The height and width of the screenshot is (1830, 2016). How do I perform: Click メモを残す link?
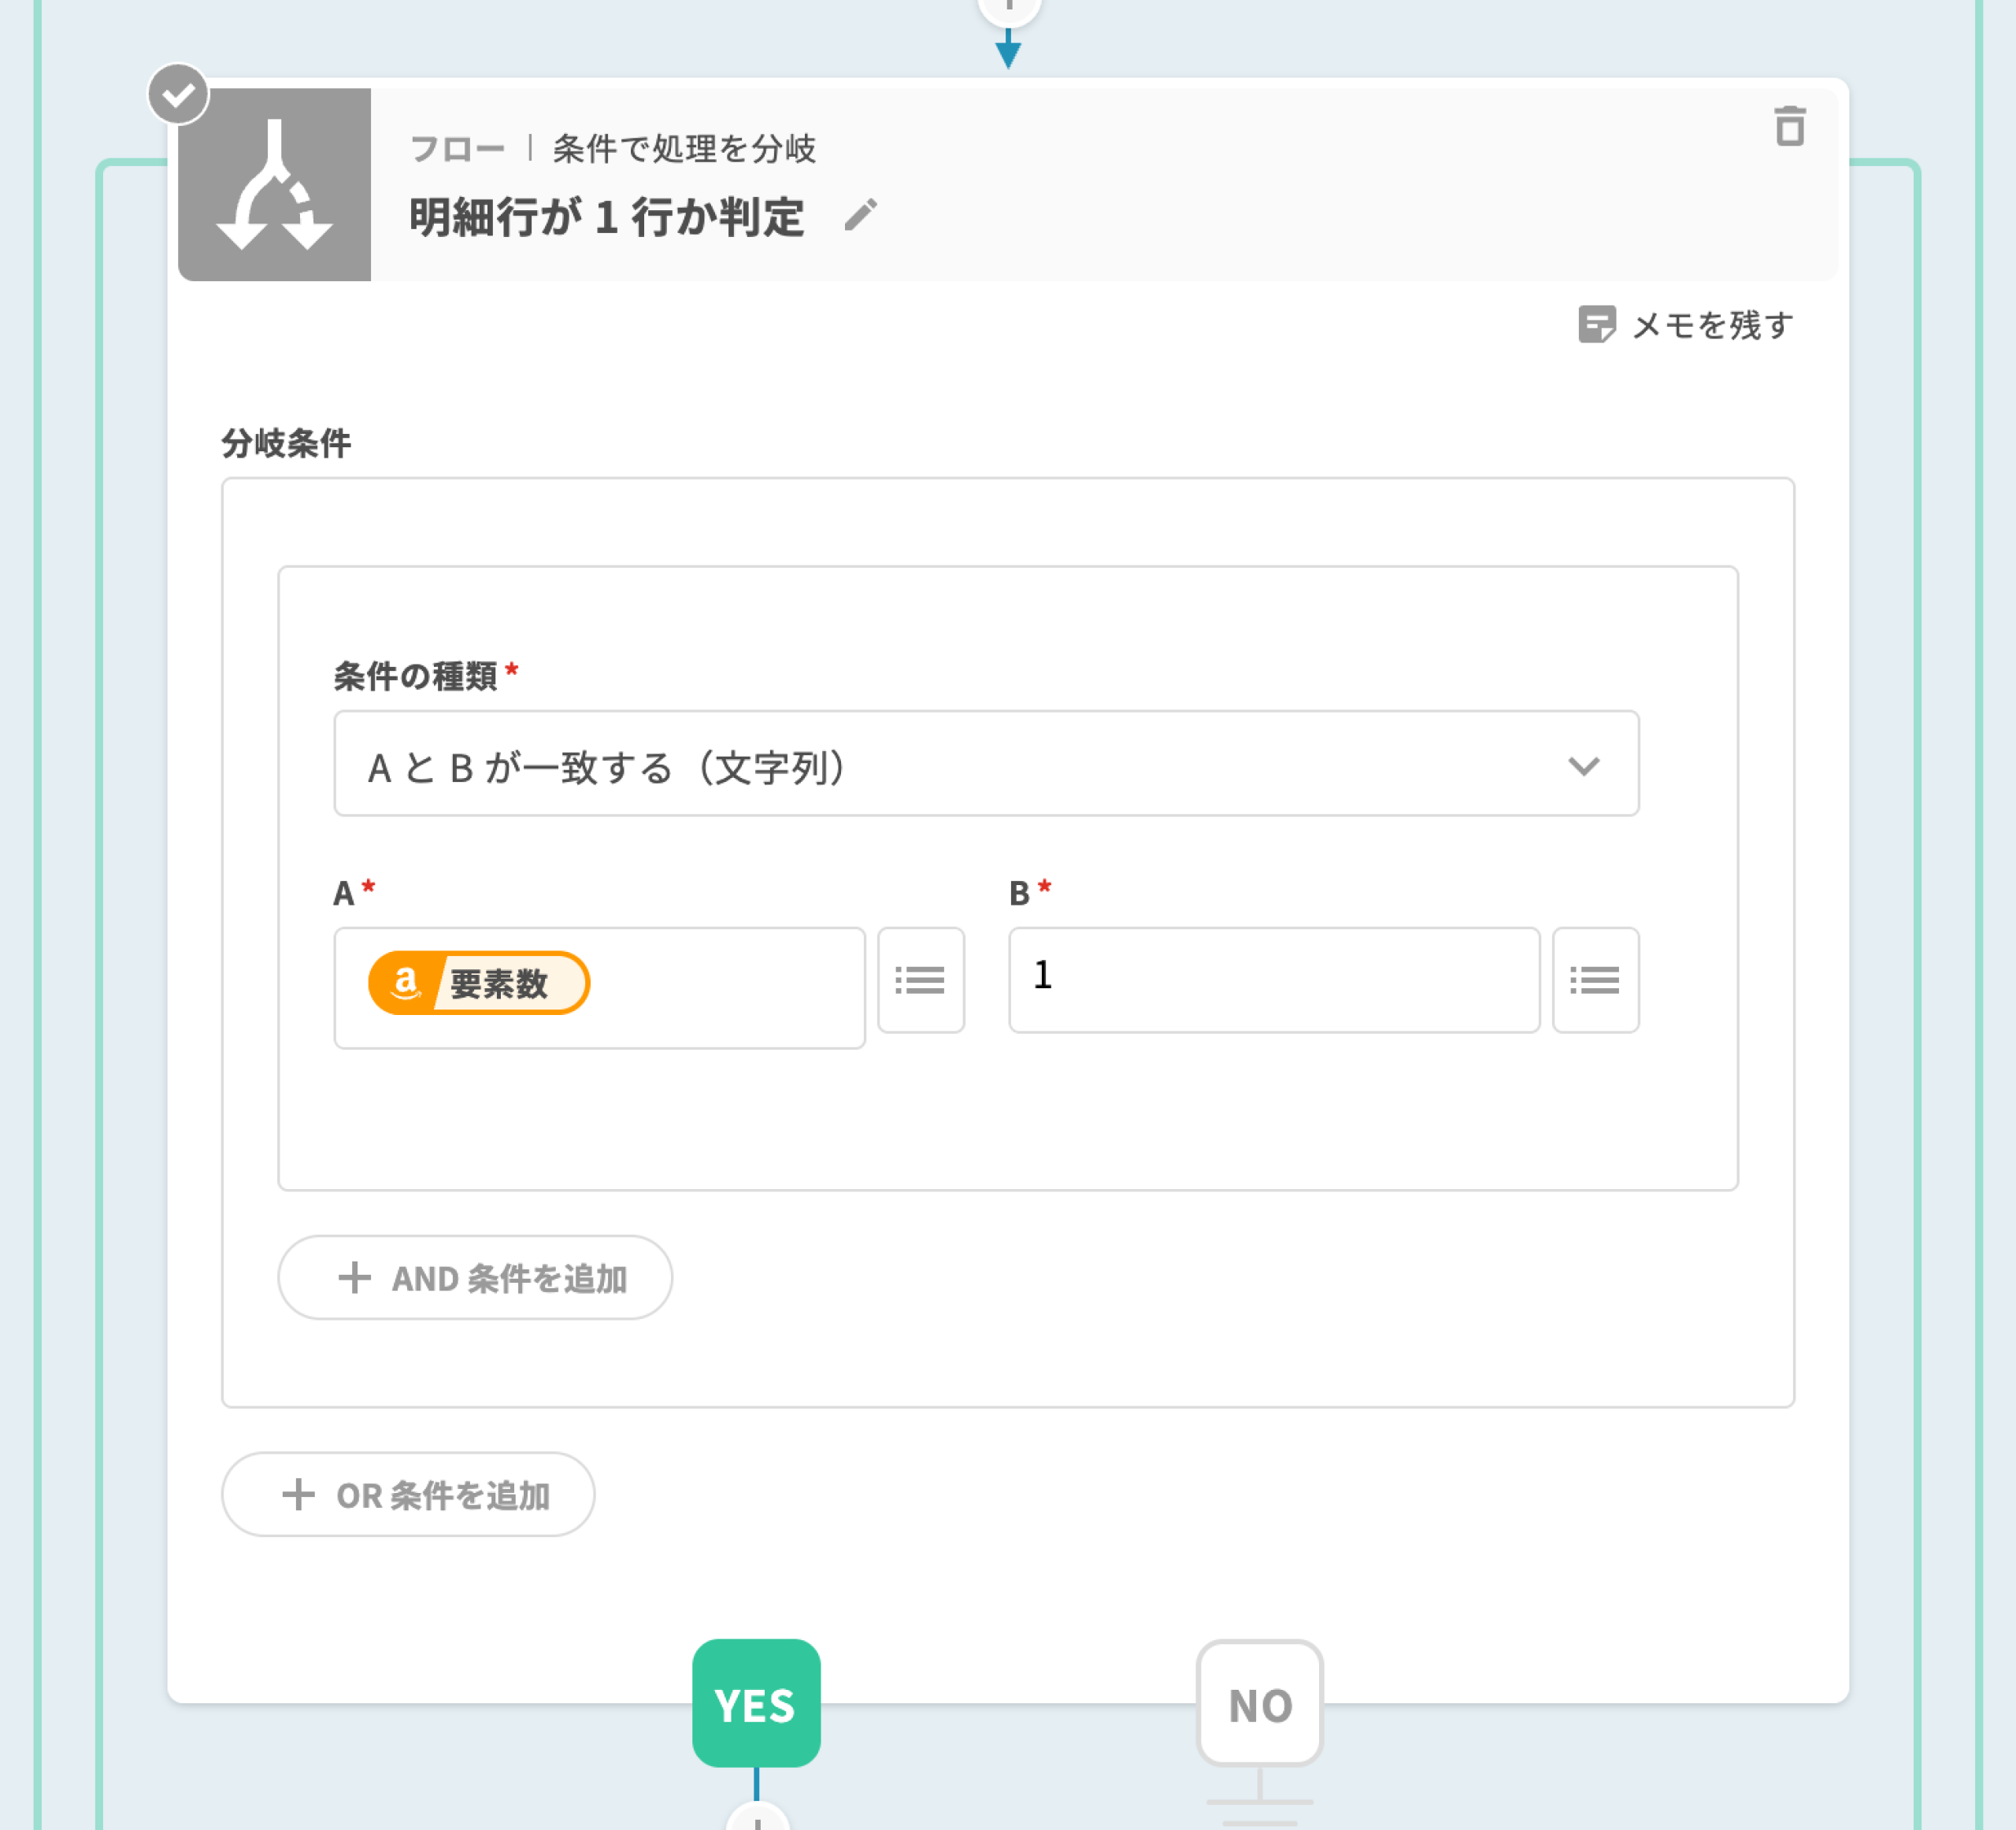coord(1711,325)
